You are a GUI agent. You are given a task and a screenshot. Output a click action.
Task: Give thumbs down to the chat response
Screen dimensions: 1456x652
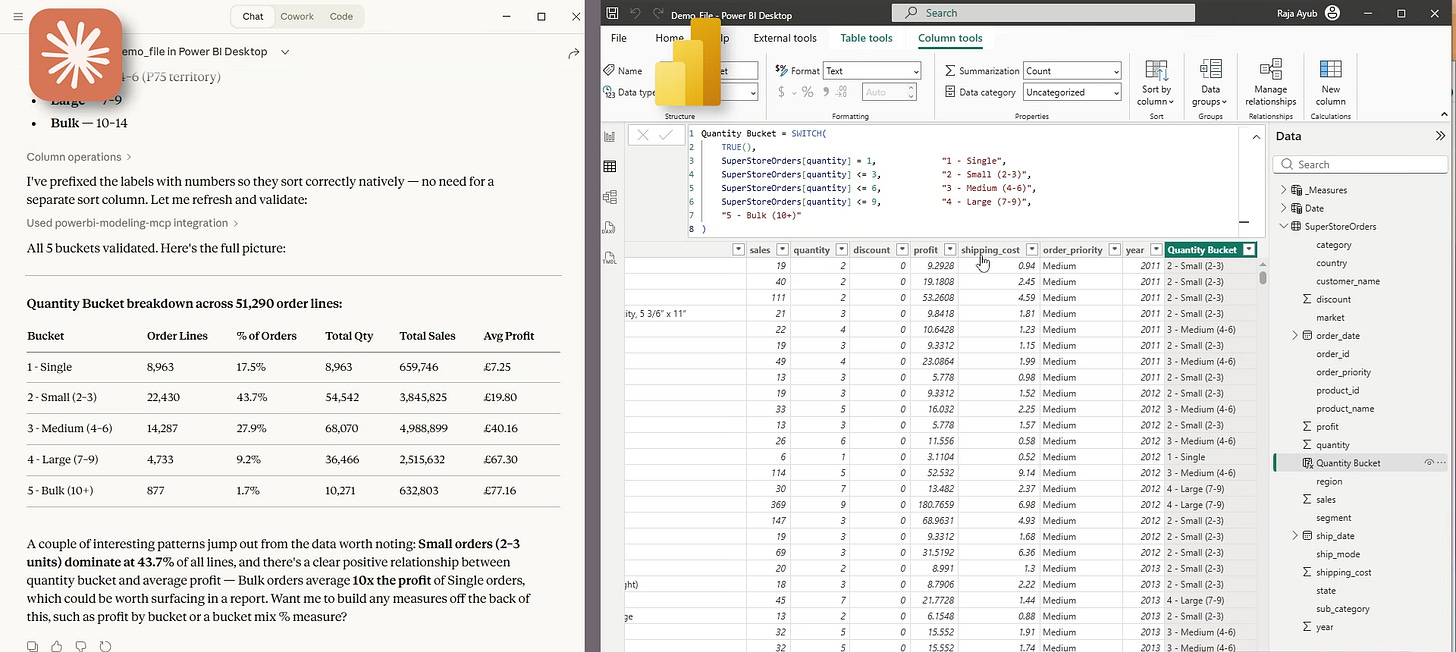click(x=81, y=646)
